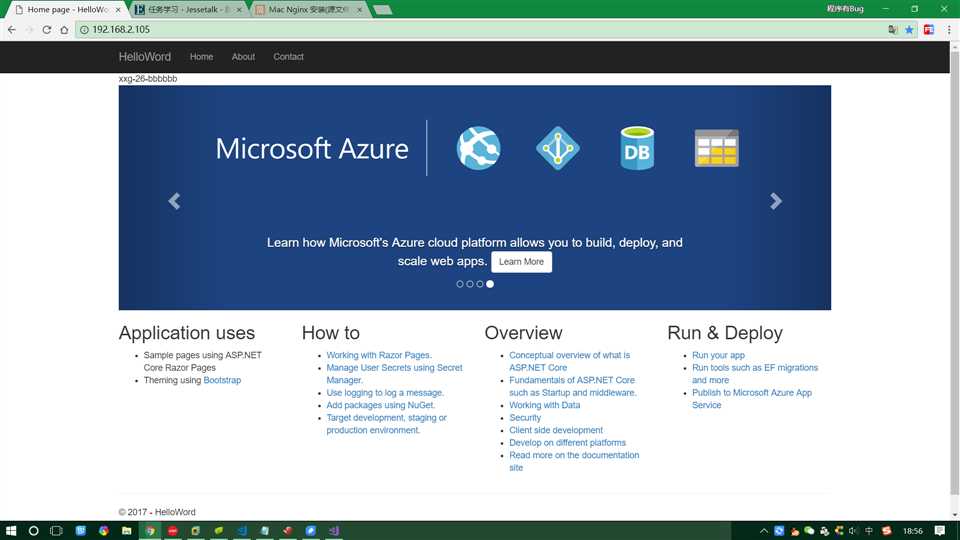Open the notification center icon
960x540 pixels.
[x=940, y=531]
